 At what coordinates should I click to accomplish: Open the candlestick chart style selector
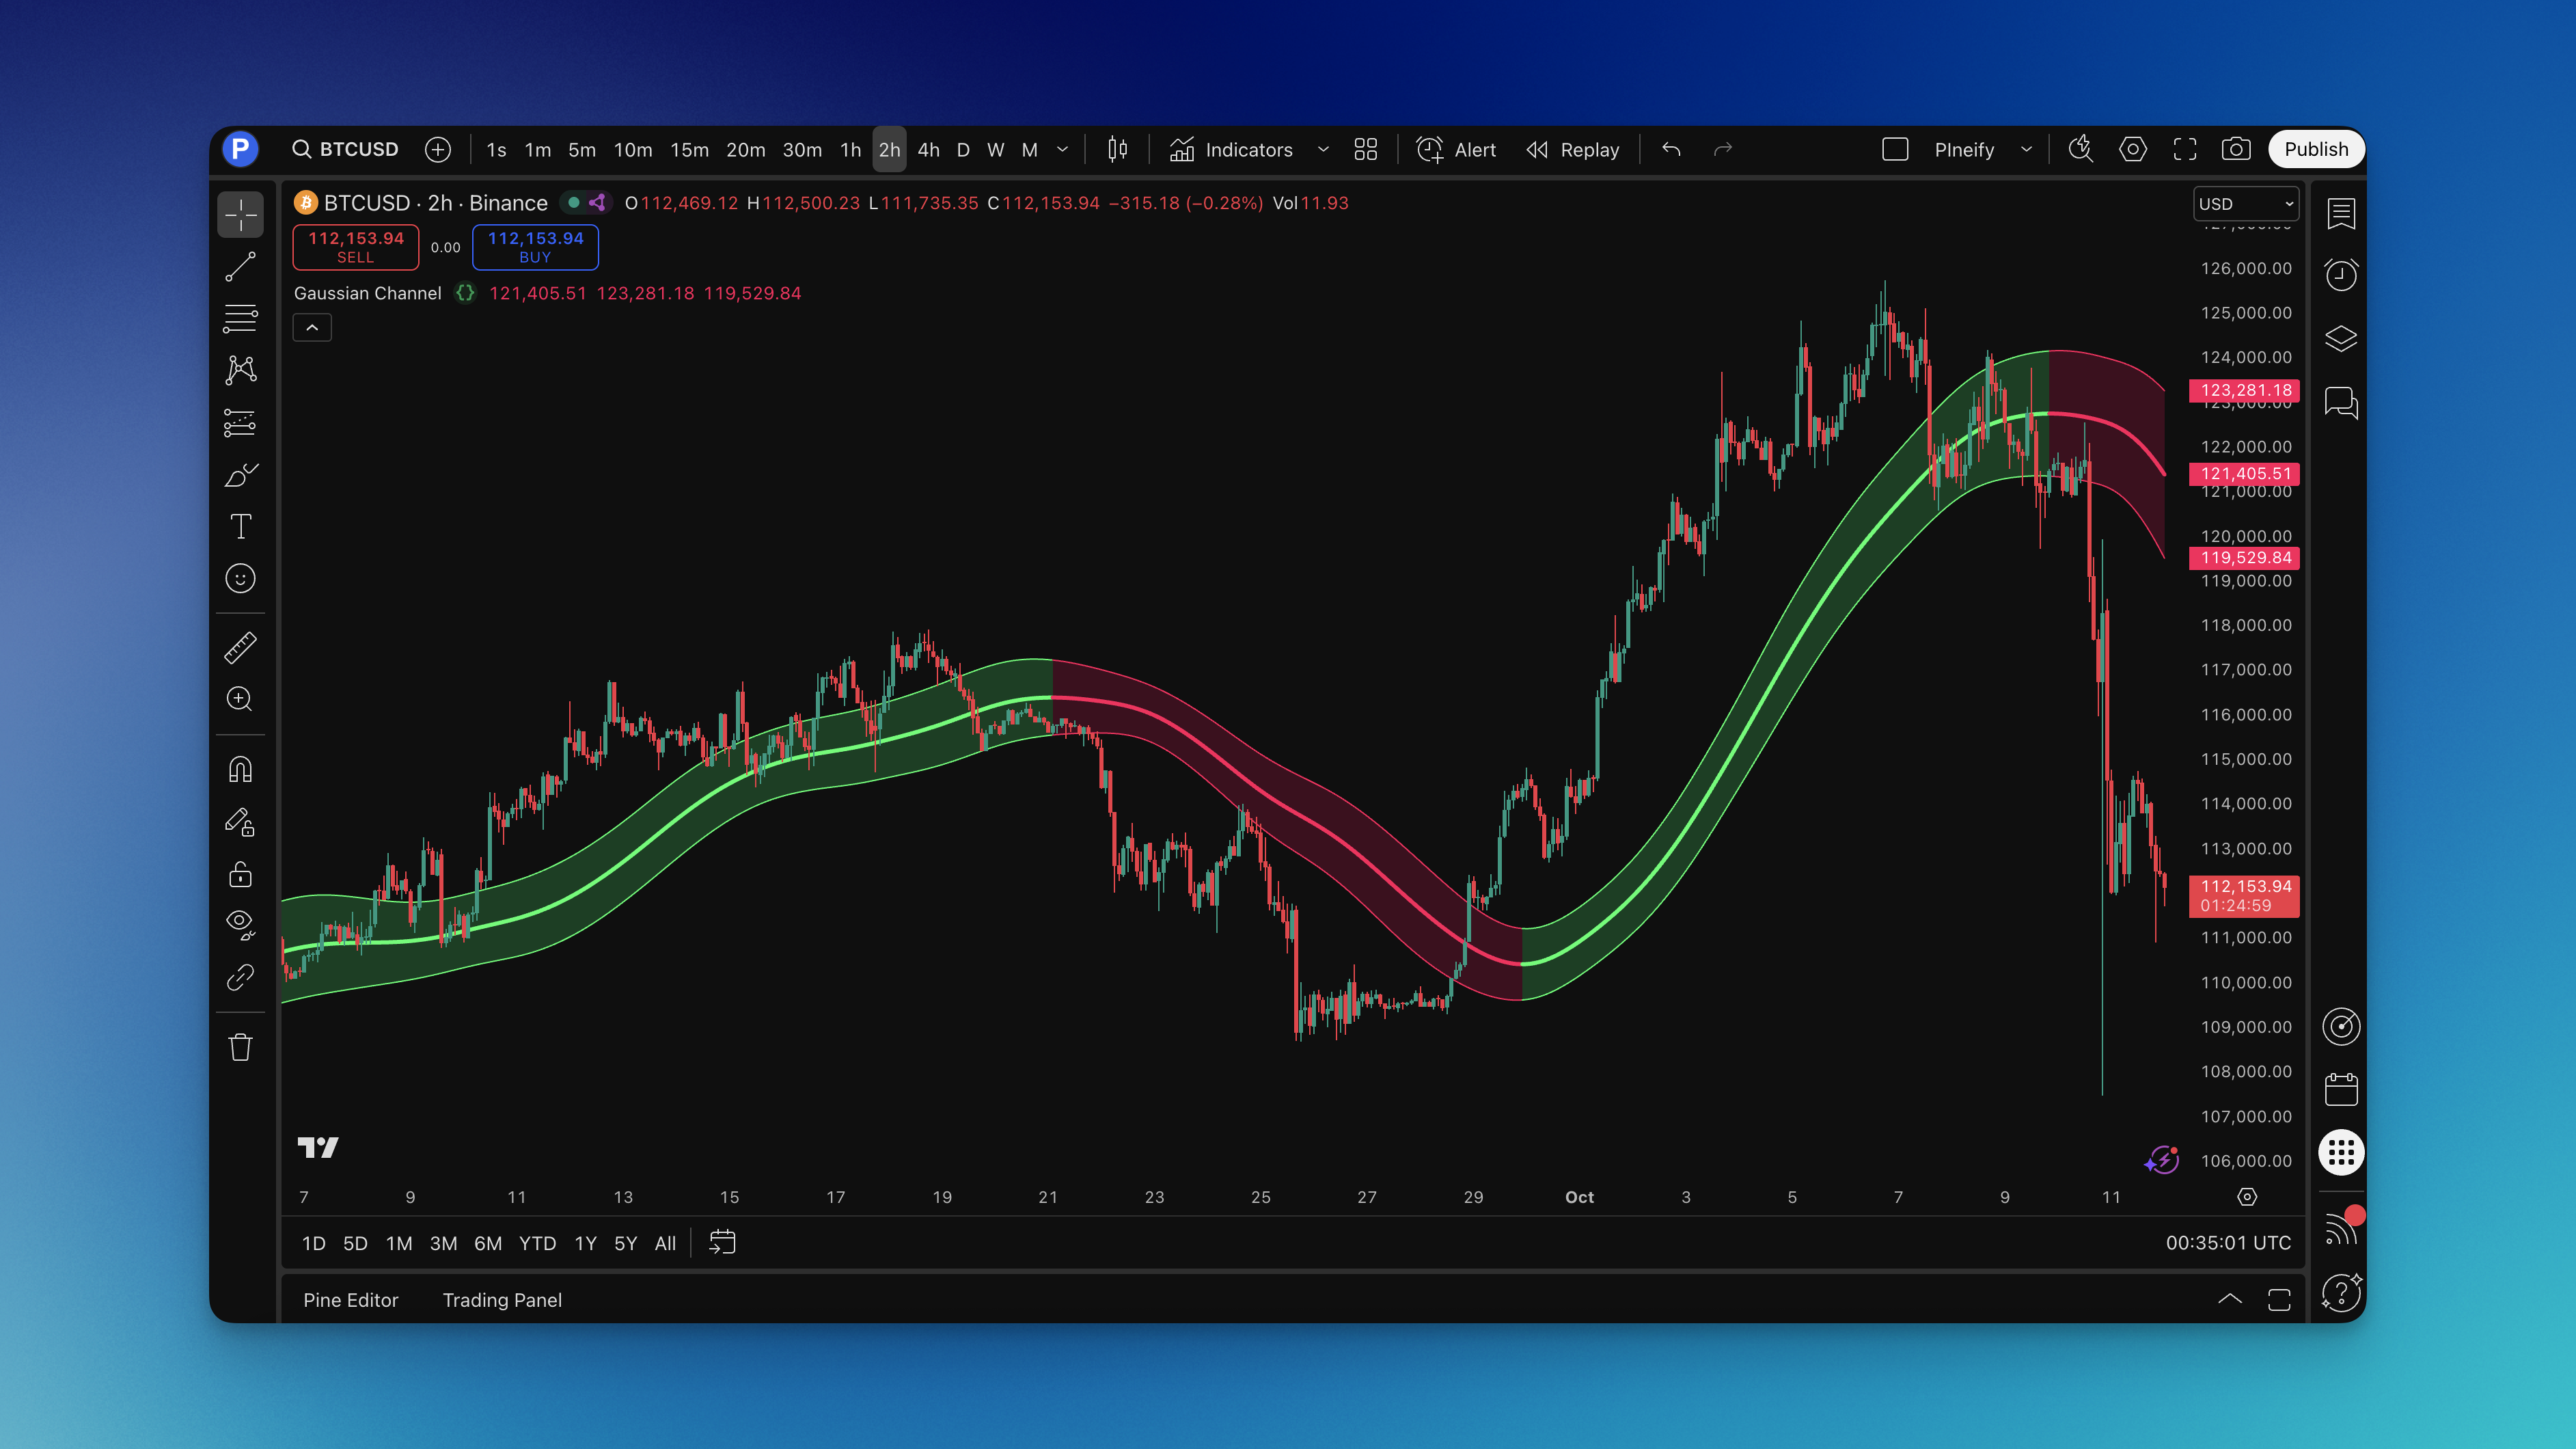(1117, 150)
